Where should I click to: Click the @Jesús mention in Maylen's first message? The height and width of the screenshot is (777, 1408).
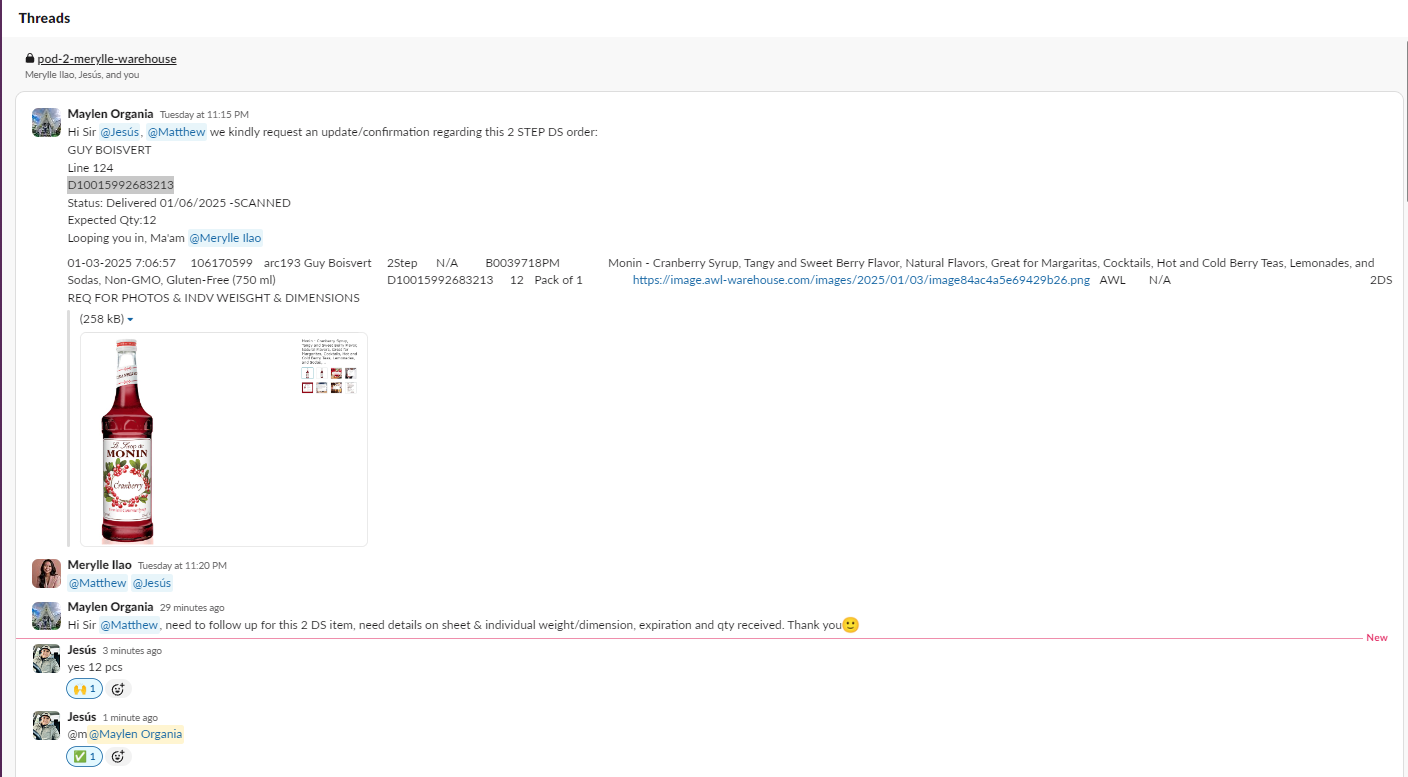click(x=120, y=132)
